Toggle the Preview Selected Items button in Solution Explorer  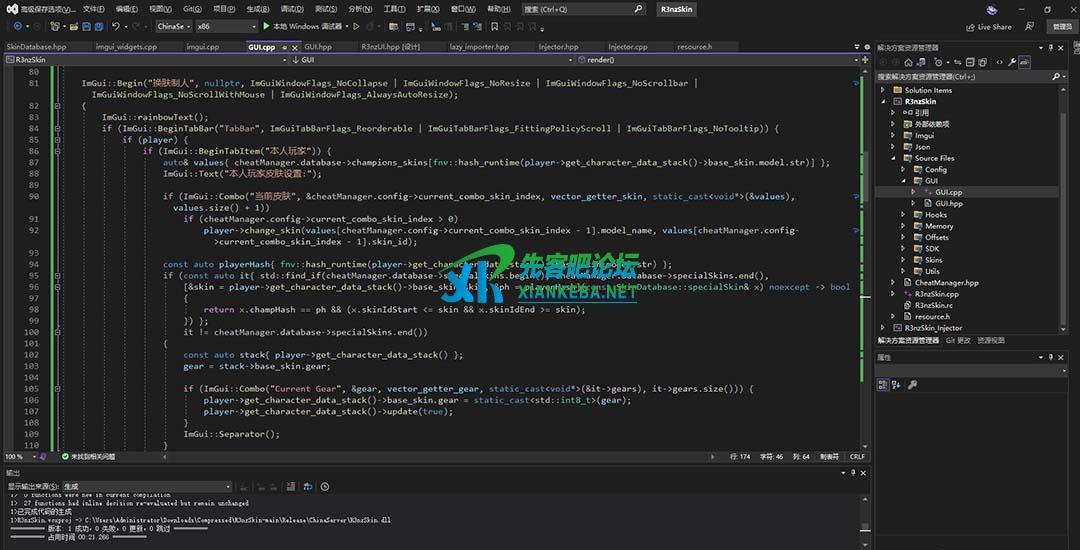[x=1026, y=62]
